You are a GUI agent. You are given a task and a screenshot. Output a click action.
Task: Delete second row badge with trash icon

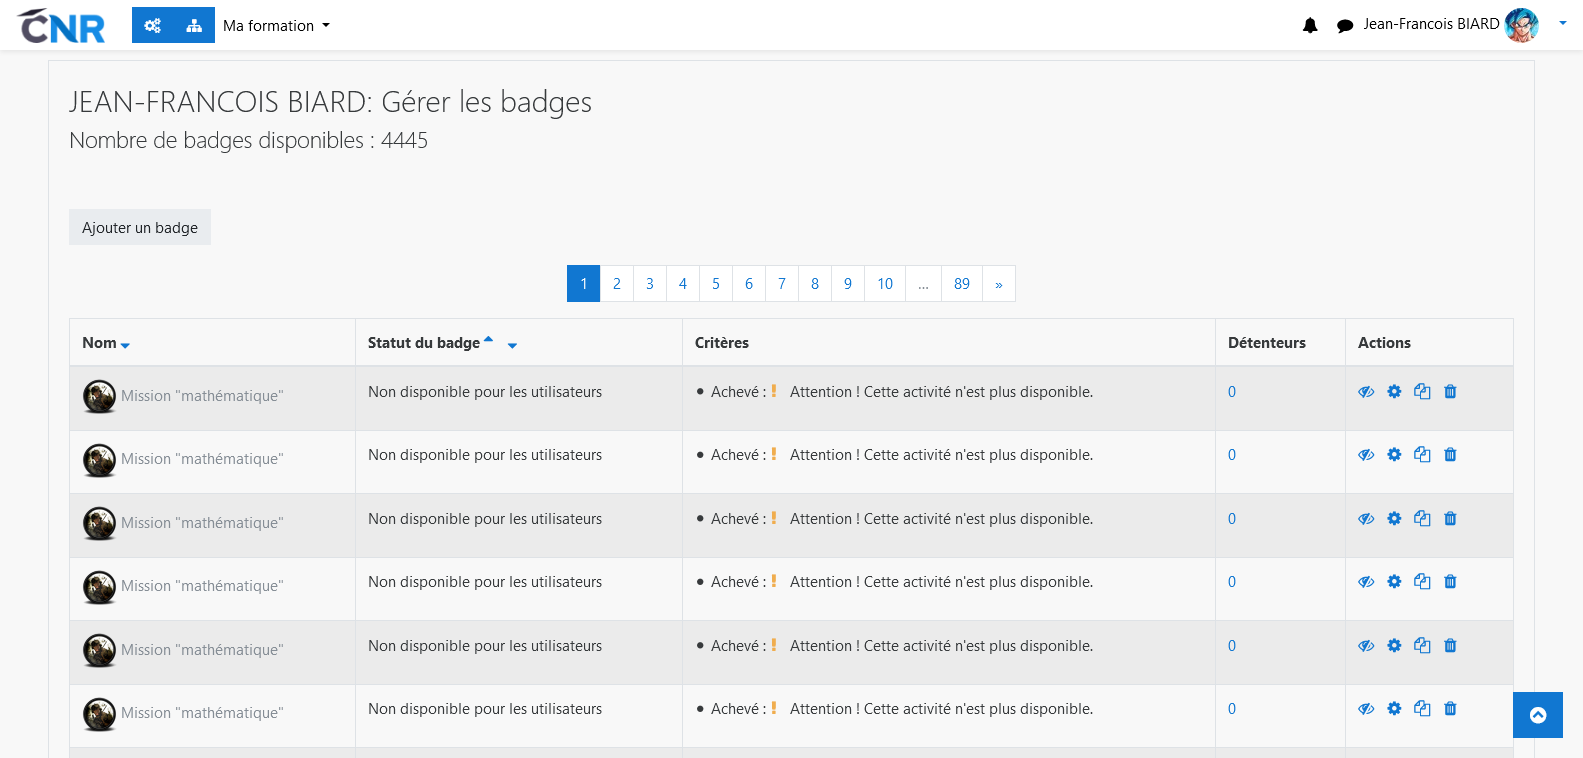1450,455
